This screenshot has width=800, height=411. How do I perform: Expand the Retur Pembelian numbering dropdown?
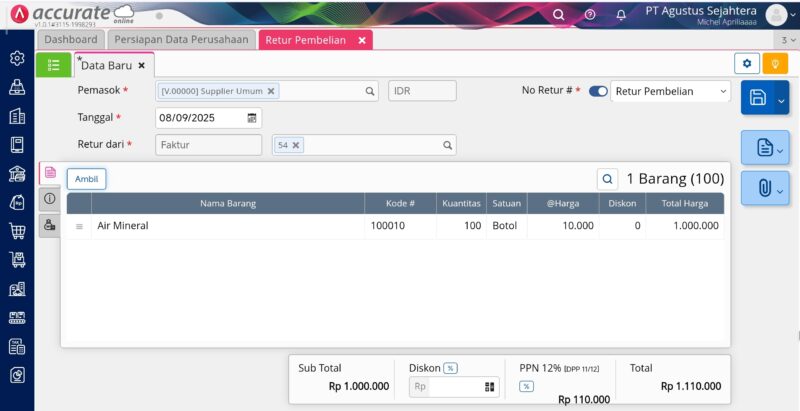(x=670, y=91)
